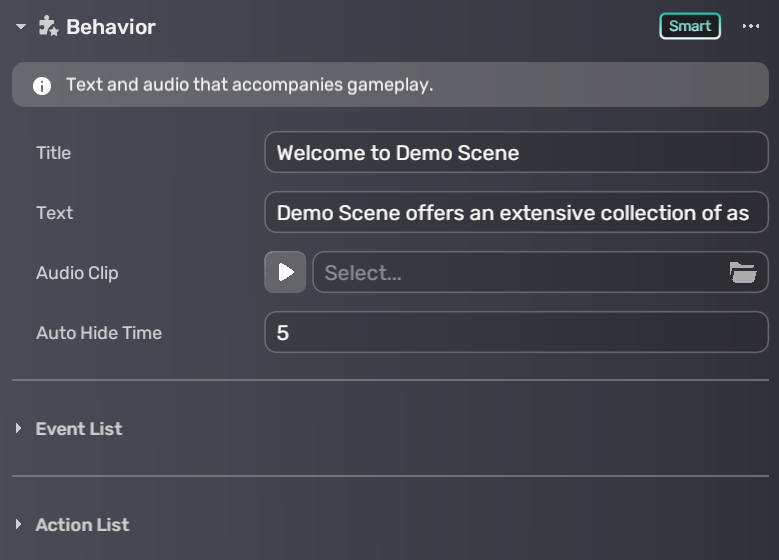Screen dimensions: 779x560
Task: Click the Behavior section heading text
Action: (x=110, y=27)
